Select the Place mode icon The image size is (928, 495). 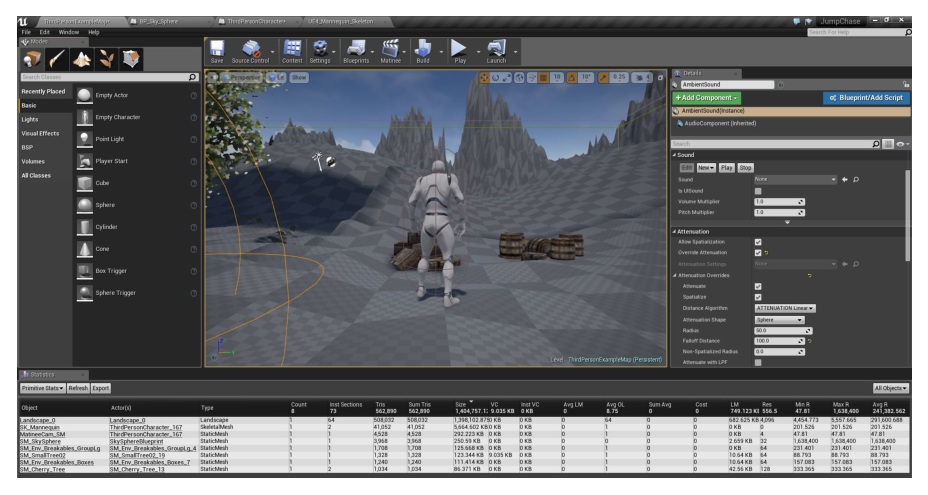pyautogui.click(x=32, y=59)
